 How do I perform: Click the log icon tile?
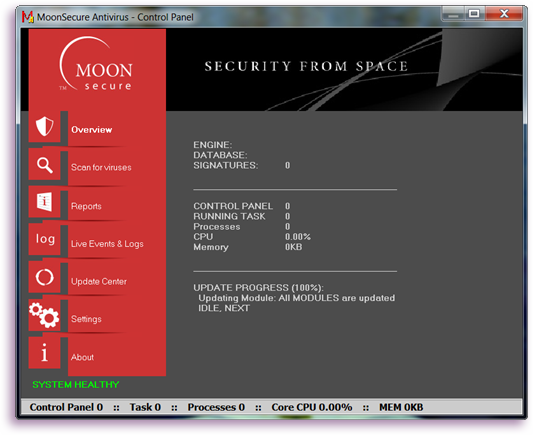click(x=45, y=239)
